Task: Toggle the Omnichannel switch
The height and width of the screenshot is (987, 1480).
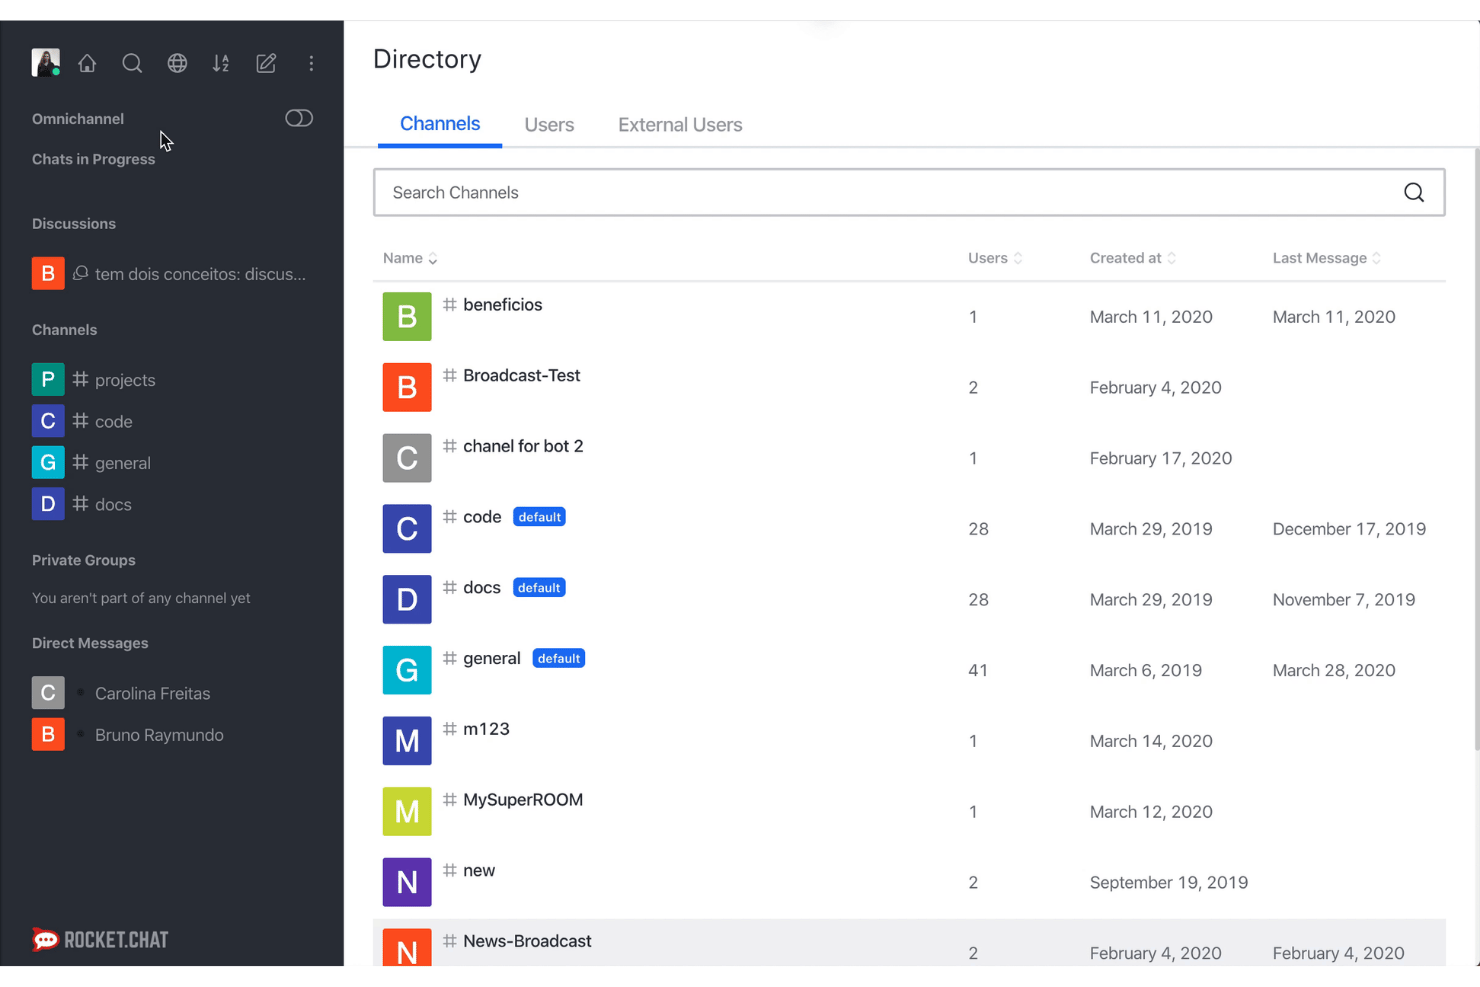Action: [299, 118]
